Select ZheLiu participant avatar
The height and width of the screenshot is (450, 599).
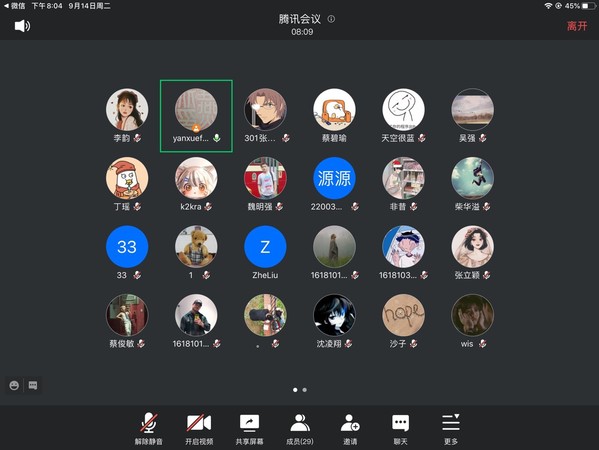[265, 246]
